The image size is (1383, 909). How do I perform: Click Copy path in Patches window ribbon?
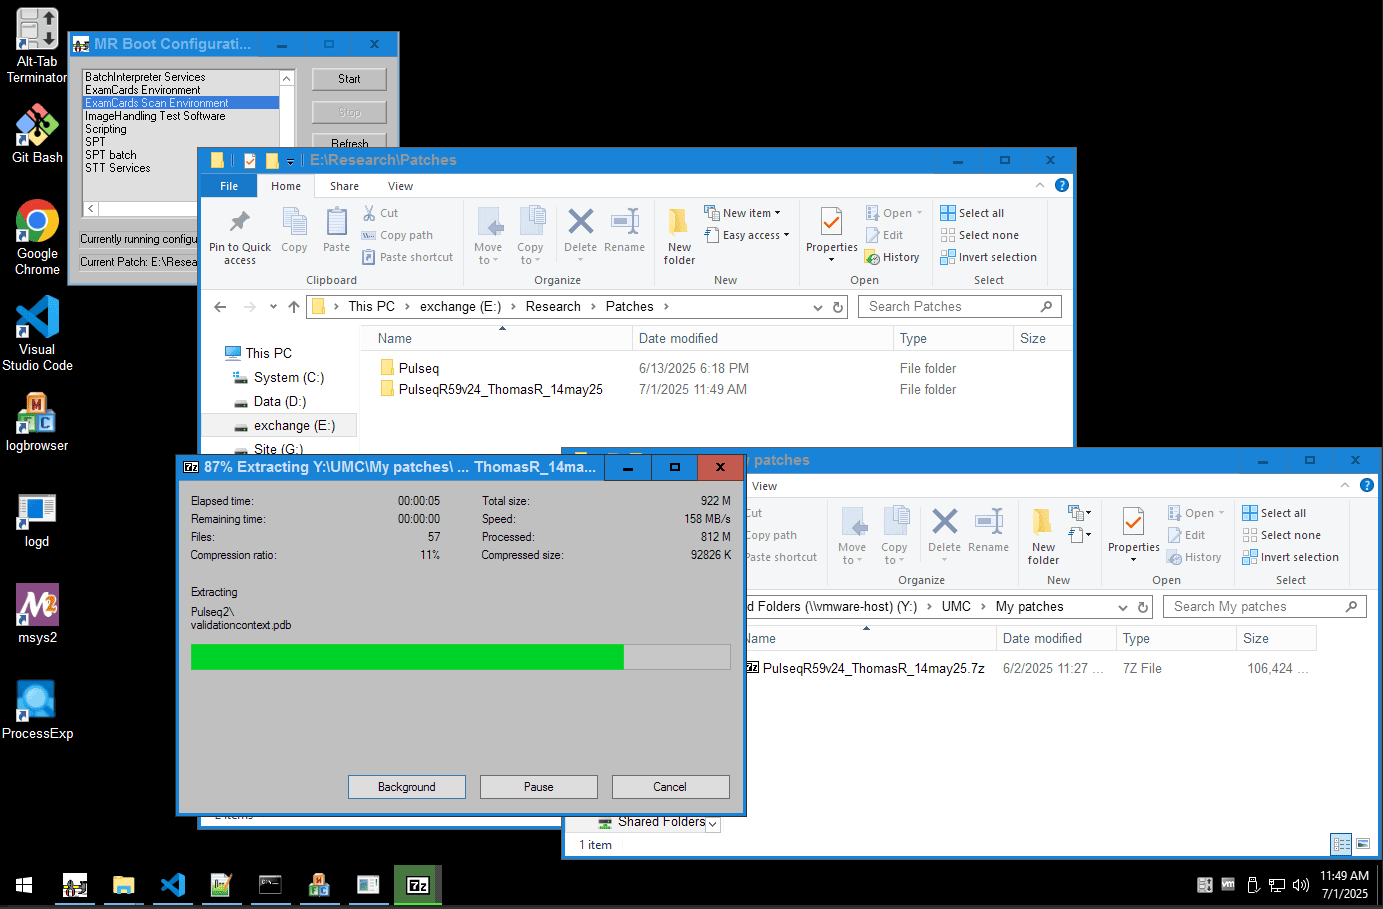397,235
